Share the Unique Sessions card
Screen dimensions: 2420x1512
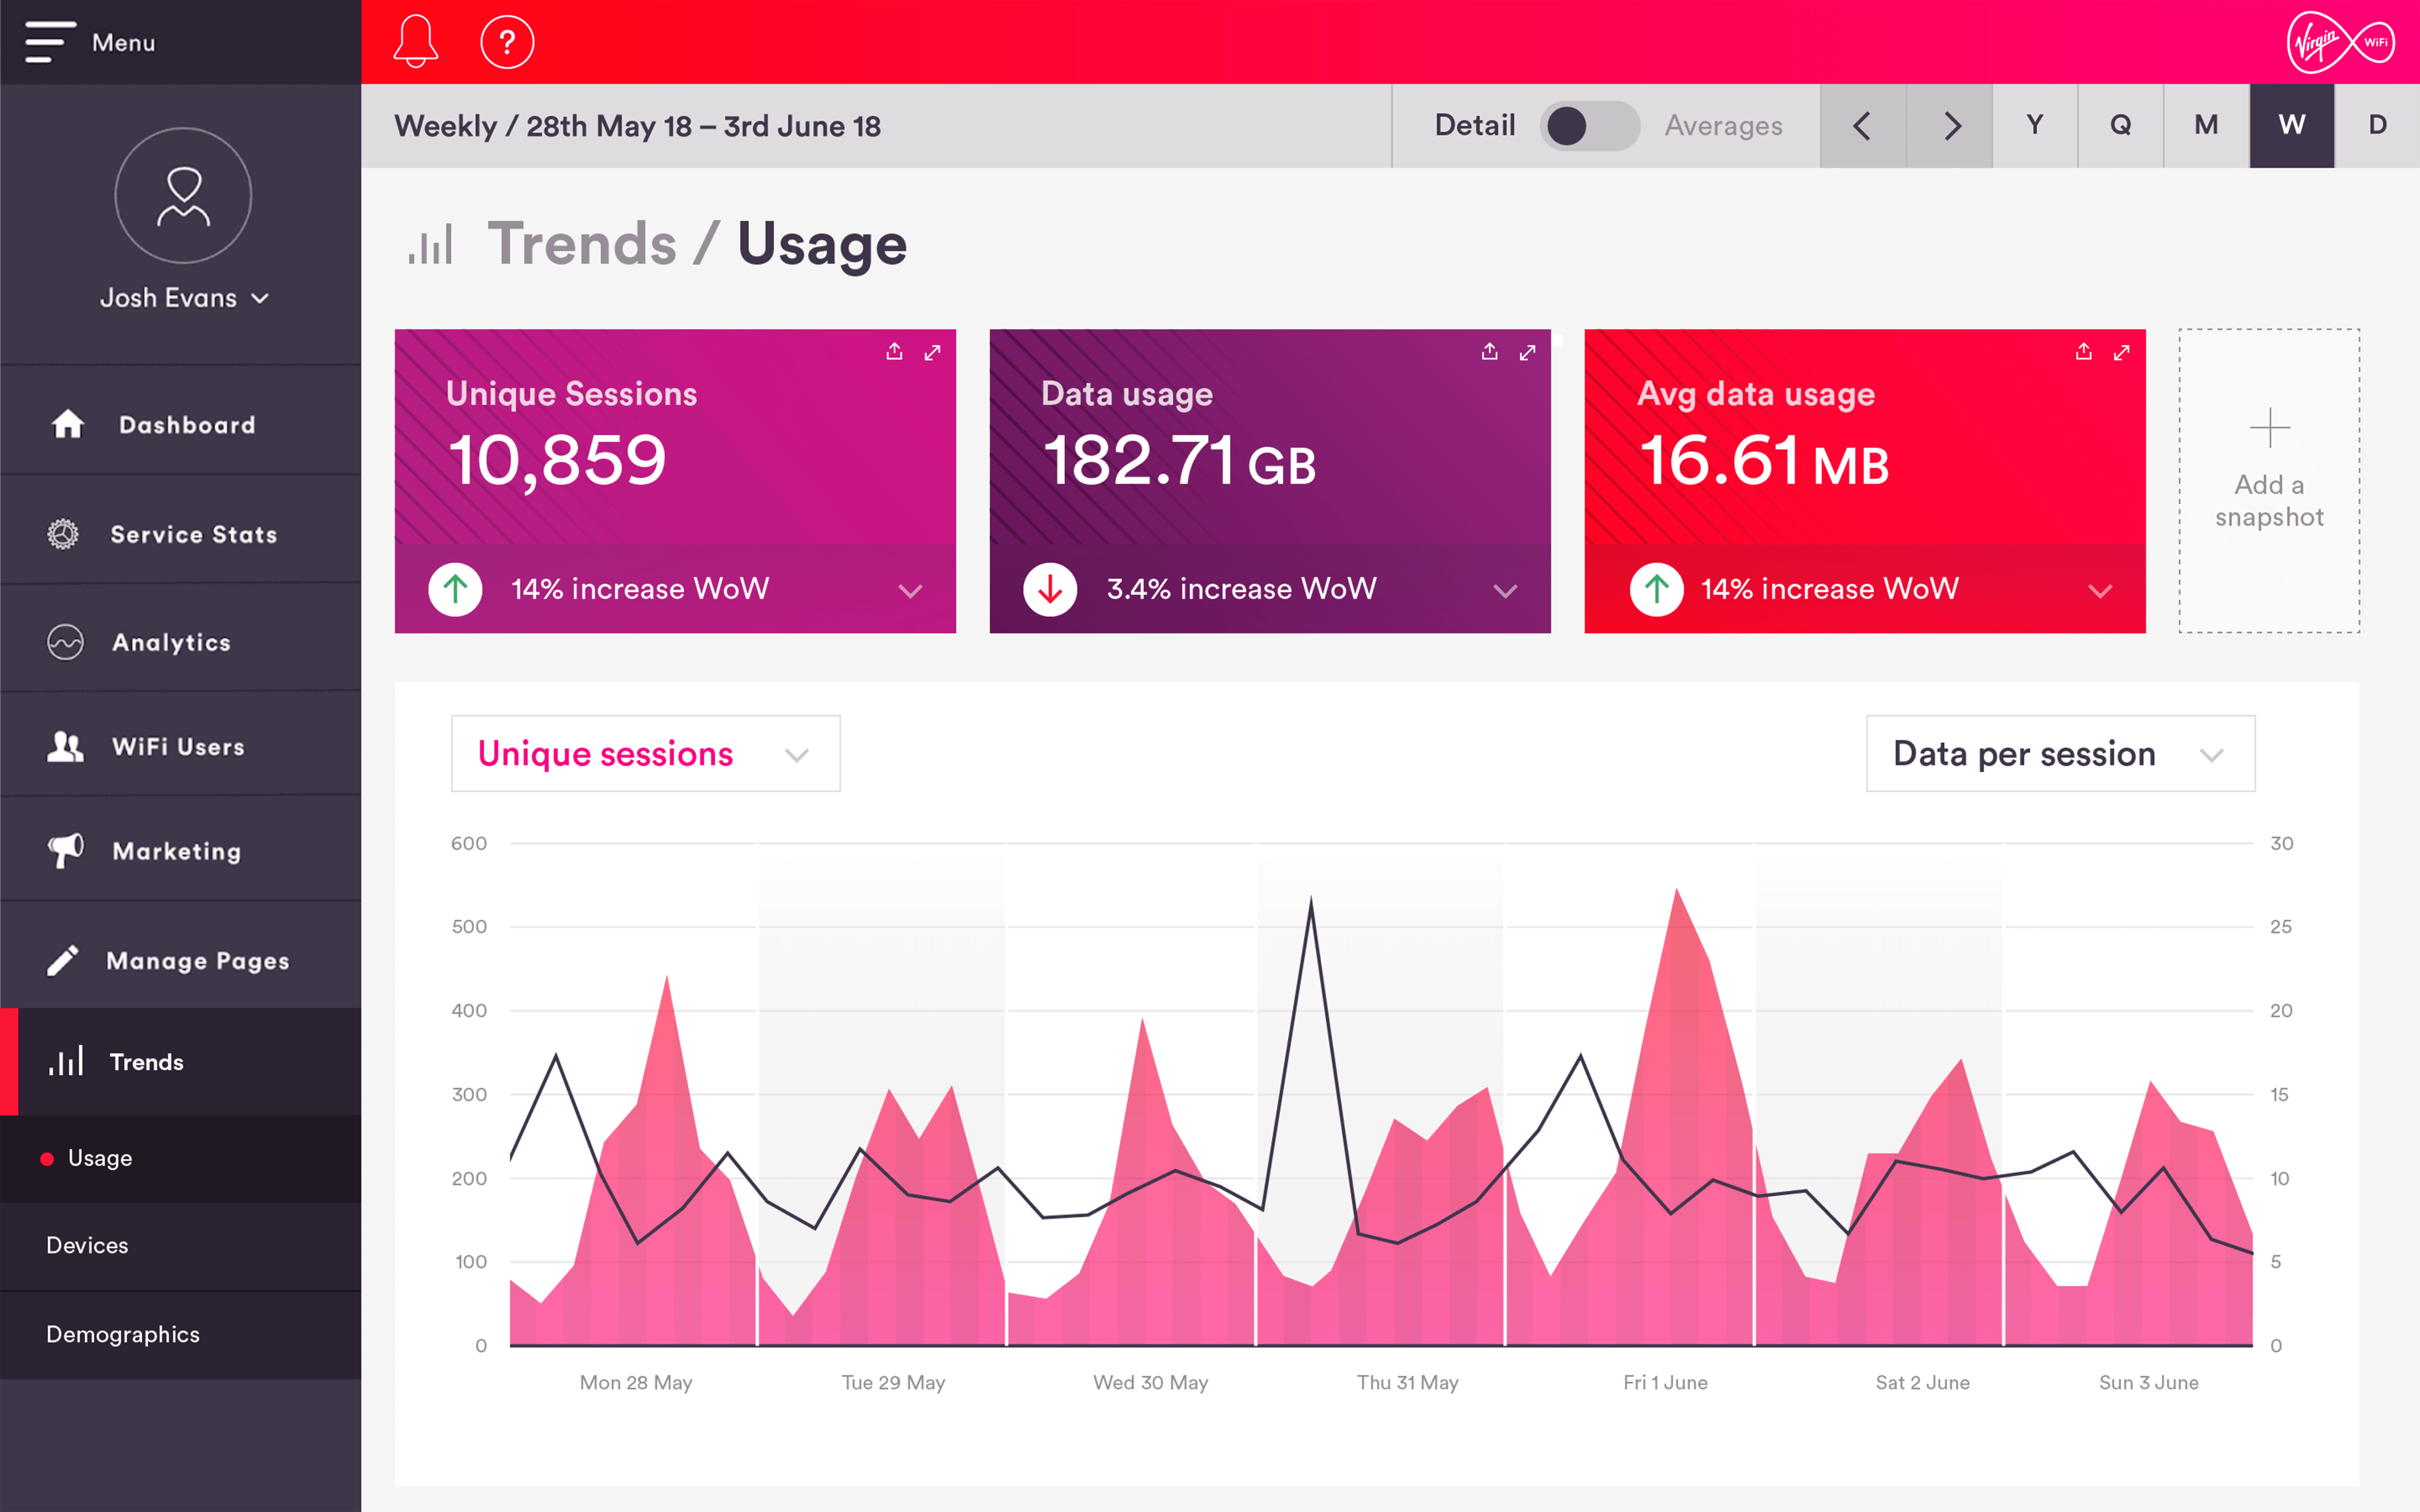[x=894, y=352]
